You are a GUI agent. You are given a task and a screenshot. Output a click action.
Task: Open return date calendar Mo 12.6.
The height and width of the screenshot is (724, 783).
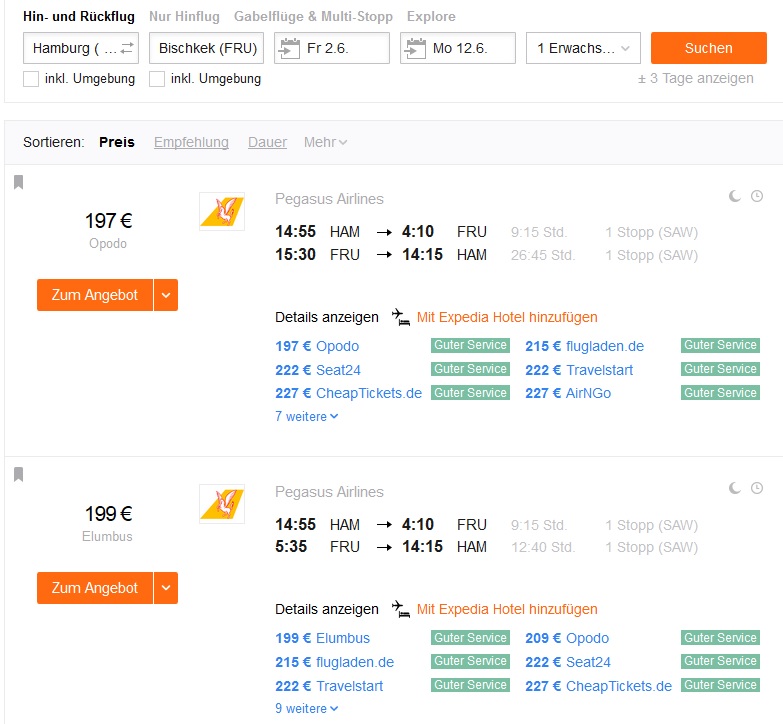(x=457, y=48)
